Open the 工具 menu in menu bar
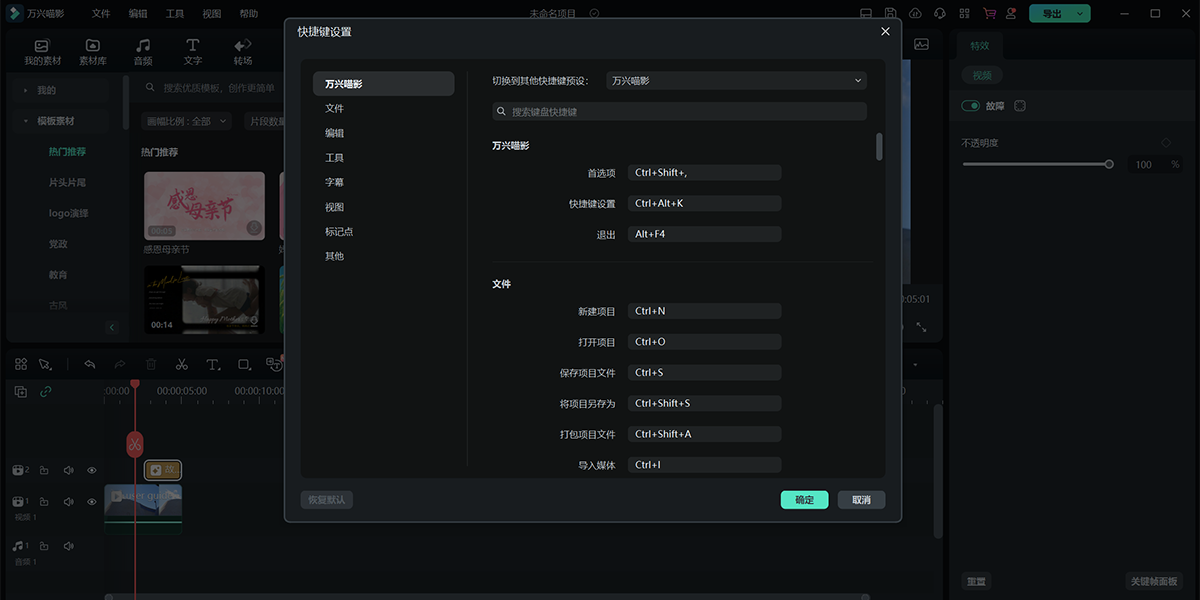 [x=175, y=14]
